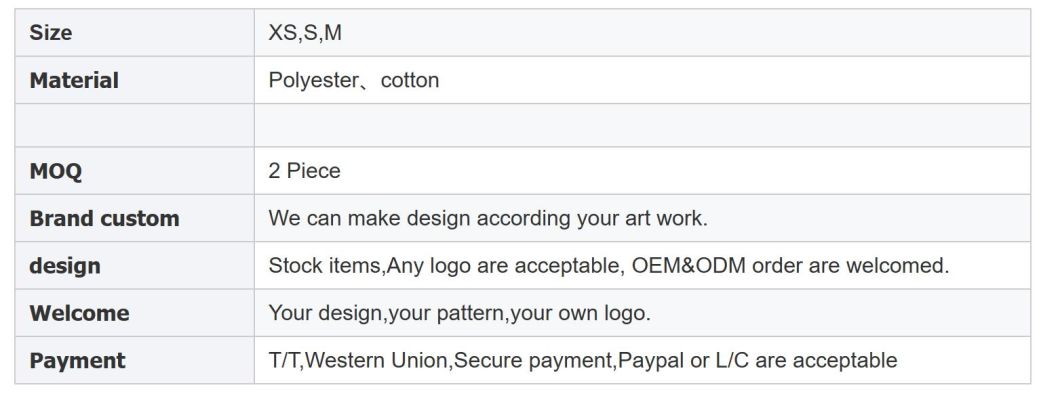The image size is (1060, 398).
Task: Click the Brand custom label
Action: pyautogui.click(x=104, y=218)
